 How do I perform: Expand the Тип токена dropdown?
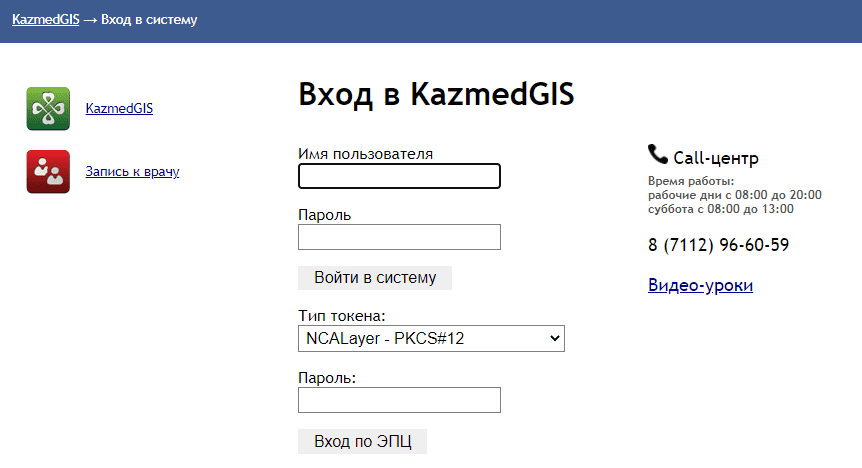pos(431,339)
